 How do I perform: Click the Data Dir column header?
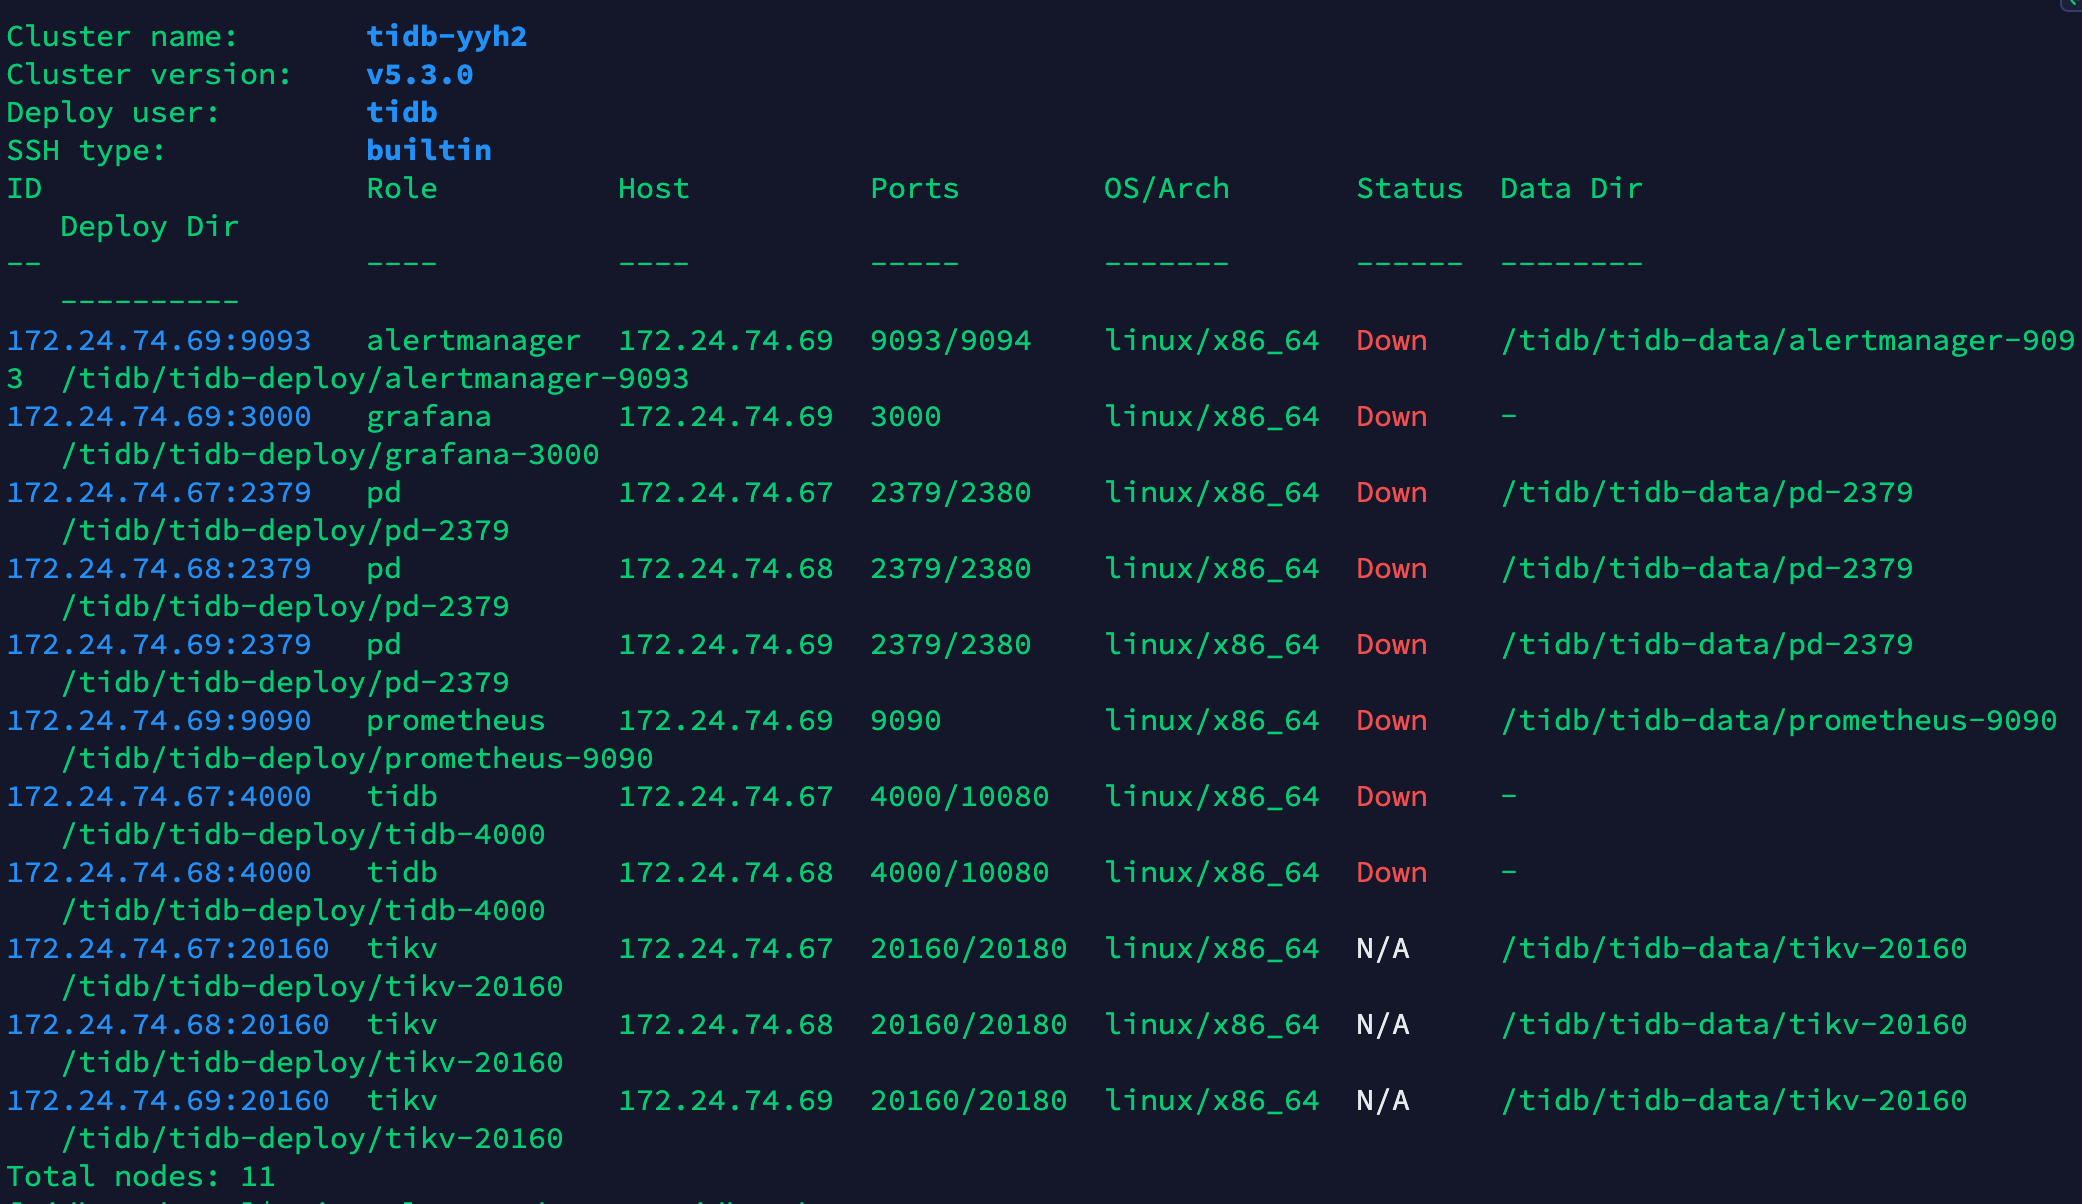point(1571,189)
